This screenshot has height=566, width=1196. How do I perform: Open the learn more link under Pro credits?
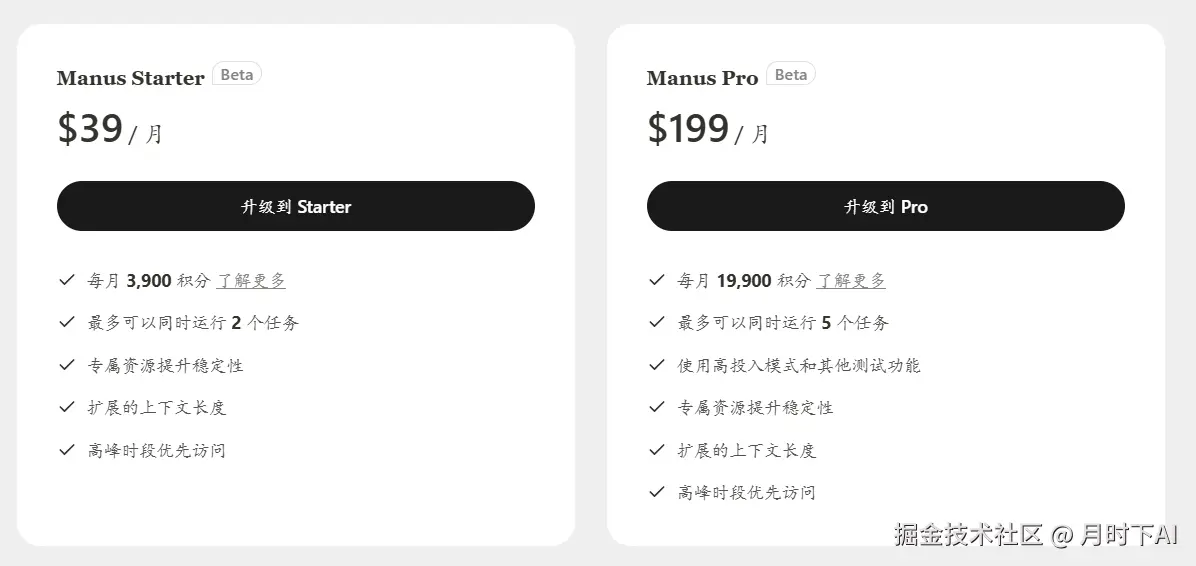pyautogui.click(x=851, y=281)
